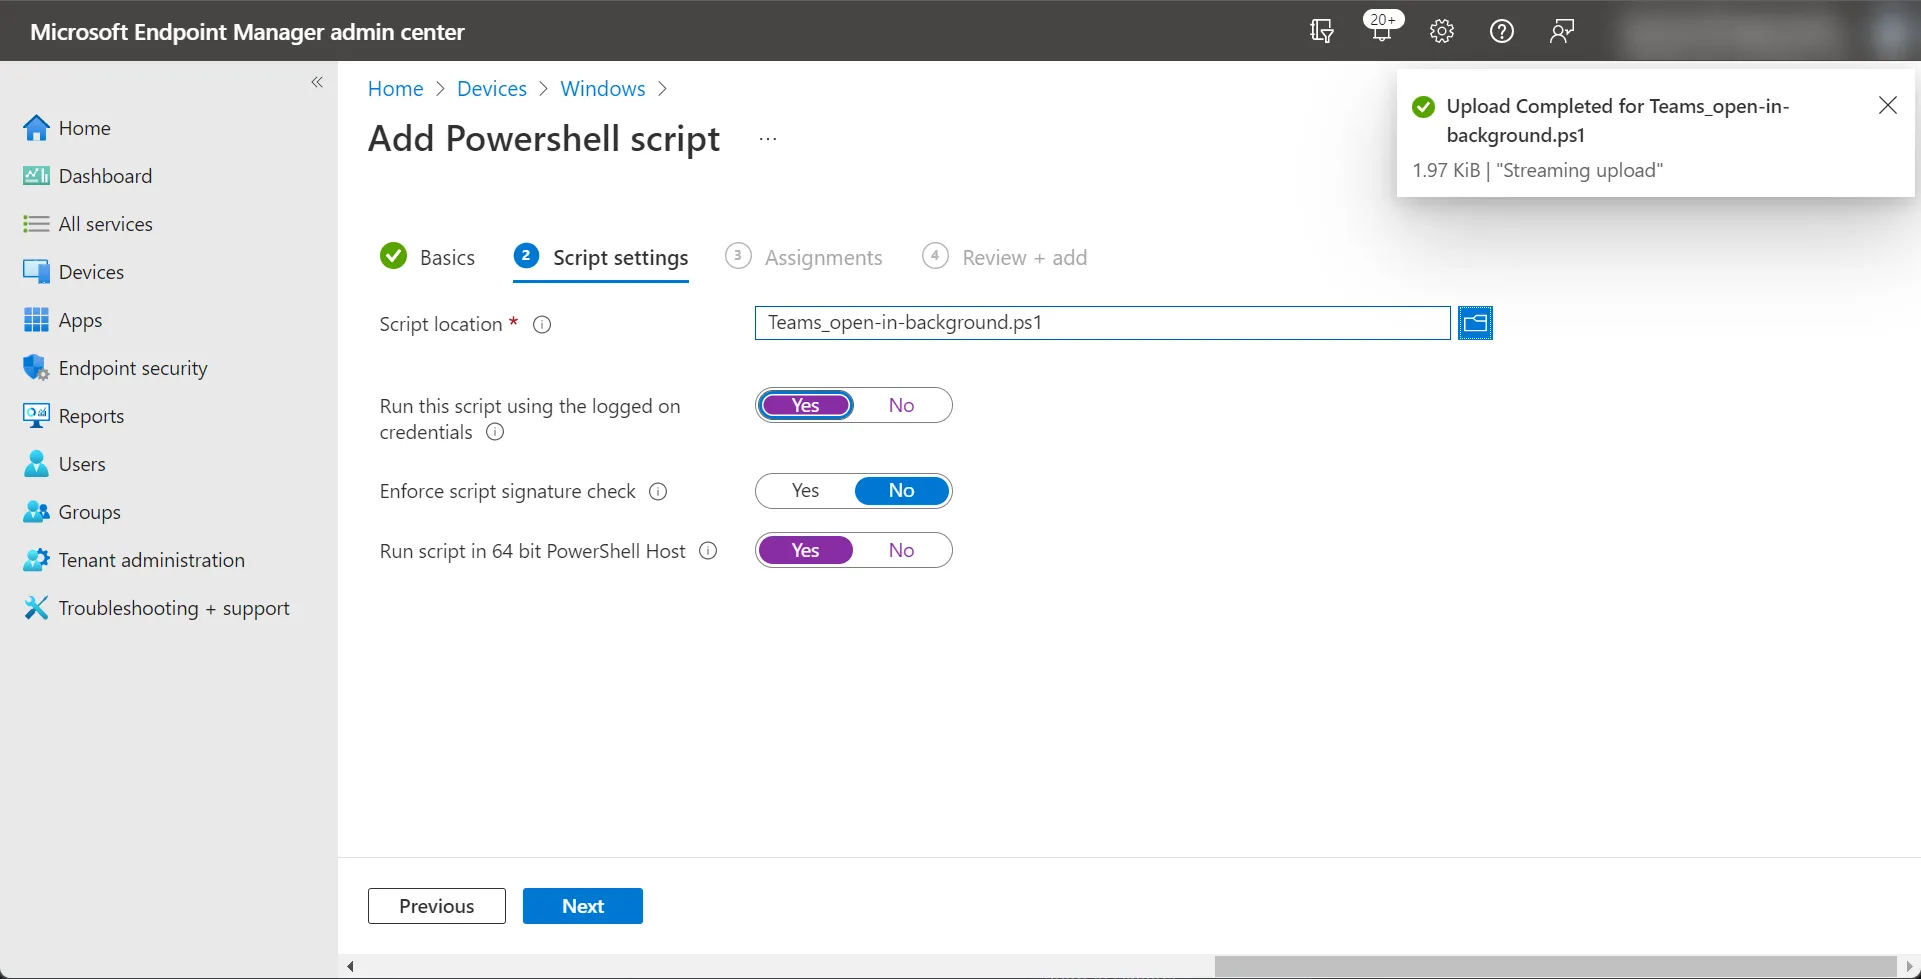
Task: Set Enforce script signature check to Yes
Action: 806,491
